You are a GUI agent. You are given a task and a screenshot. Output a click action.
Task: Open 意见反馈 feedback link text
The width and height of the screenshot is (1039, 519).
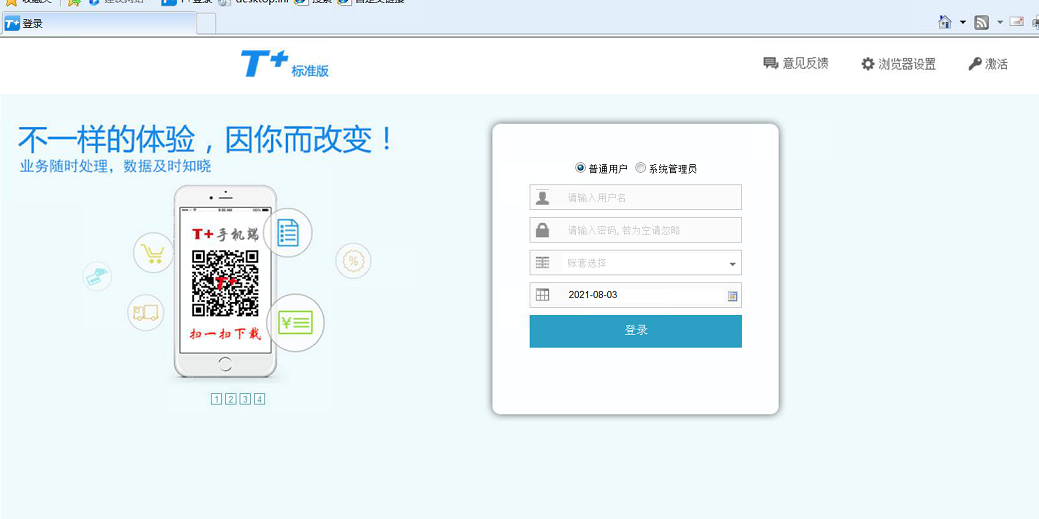pyautogui.click(x=805, y=64)
